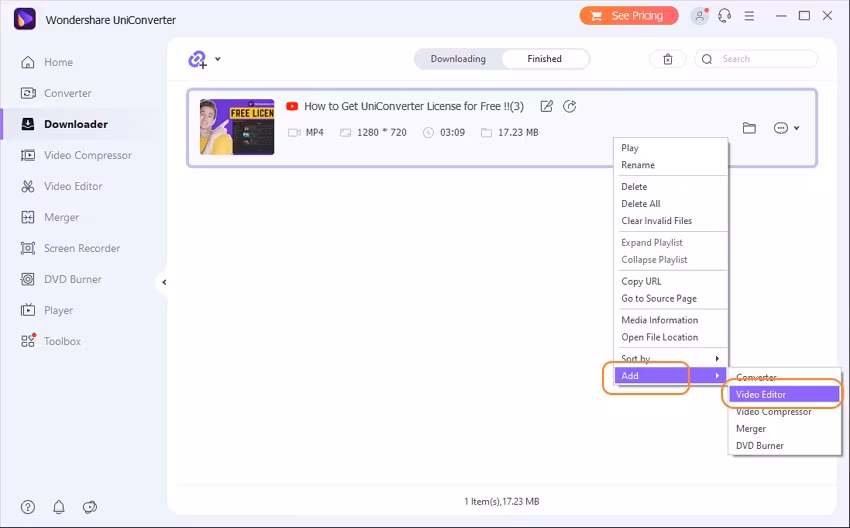The width and height of the screenshot is (850, 528).
Task: Click the more options ellipsis icon
Action: [781, 128]
